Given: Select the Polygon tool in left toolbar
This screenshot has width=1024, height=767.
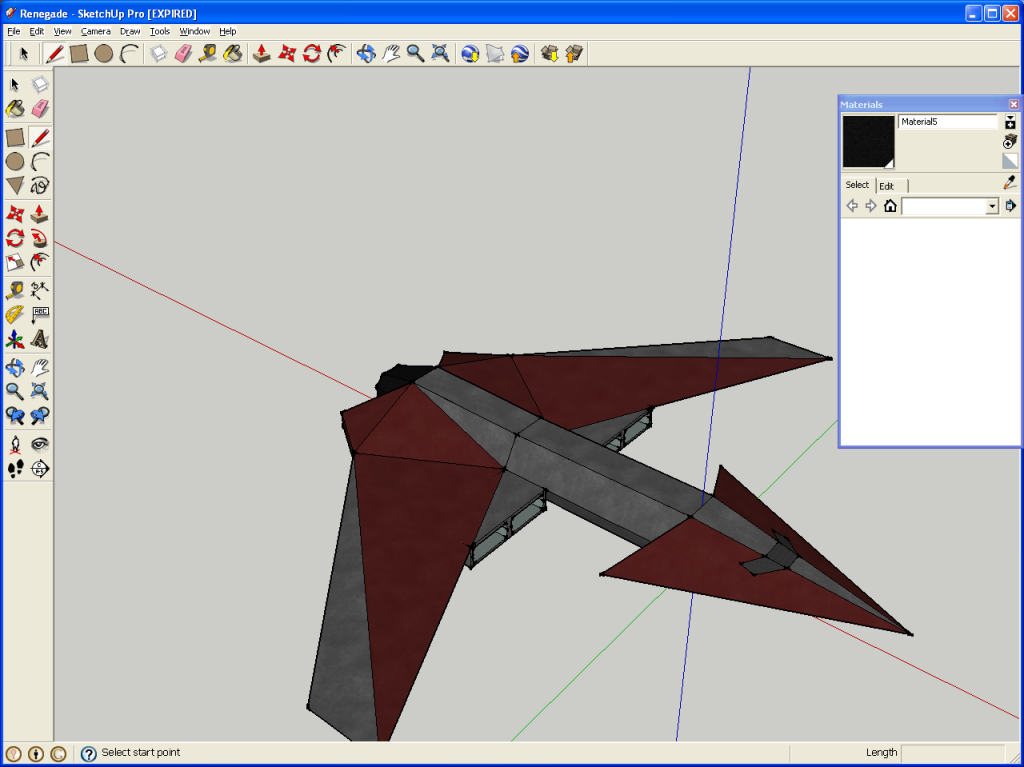Looking at the screenshot, I should click(15, 186).
